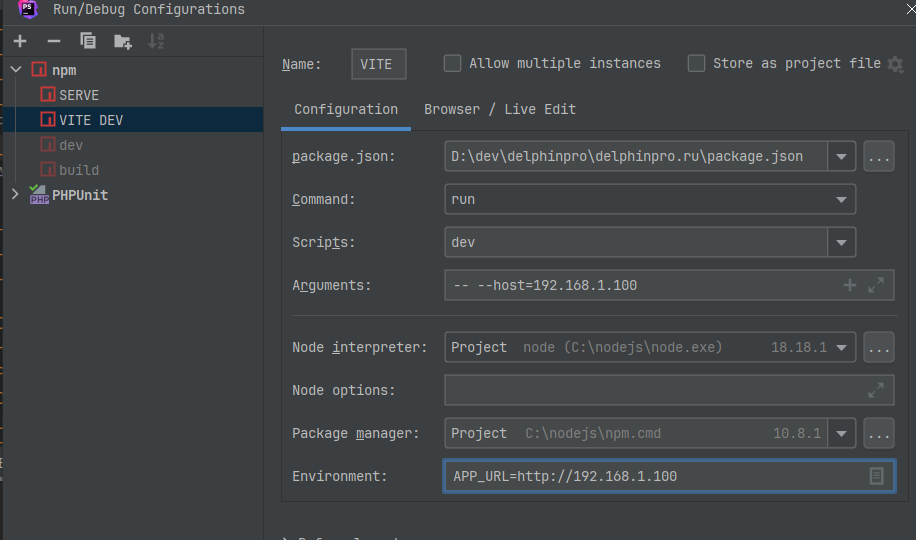The image size is (916, 540).
Task: Close the Run/Debug Configurations dialog
Action: click(x=910, y=9)
